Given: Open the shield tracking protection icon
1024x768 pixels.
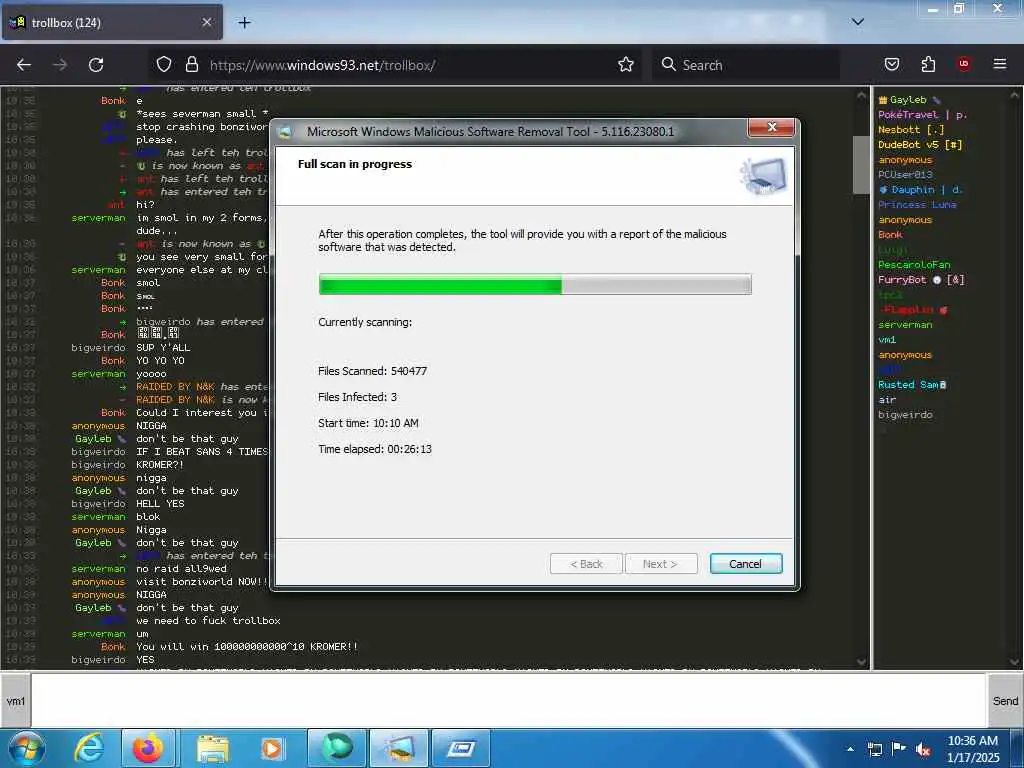Looking at the screenshot, I should coord(164,64).
